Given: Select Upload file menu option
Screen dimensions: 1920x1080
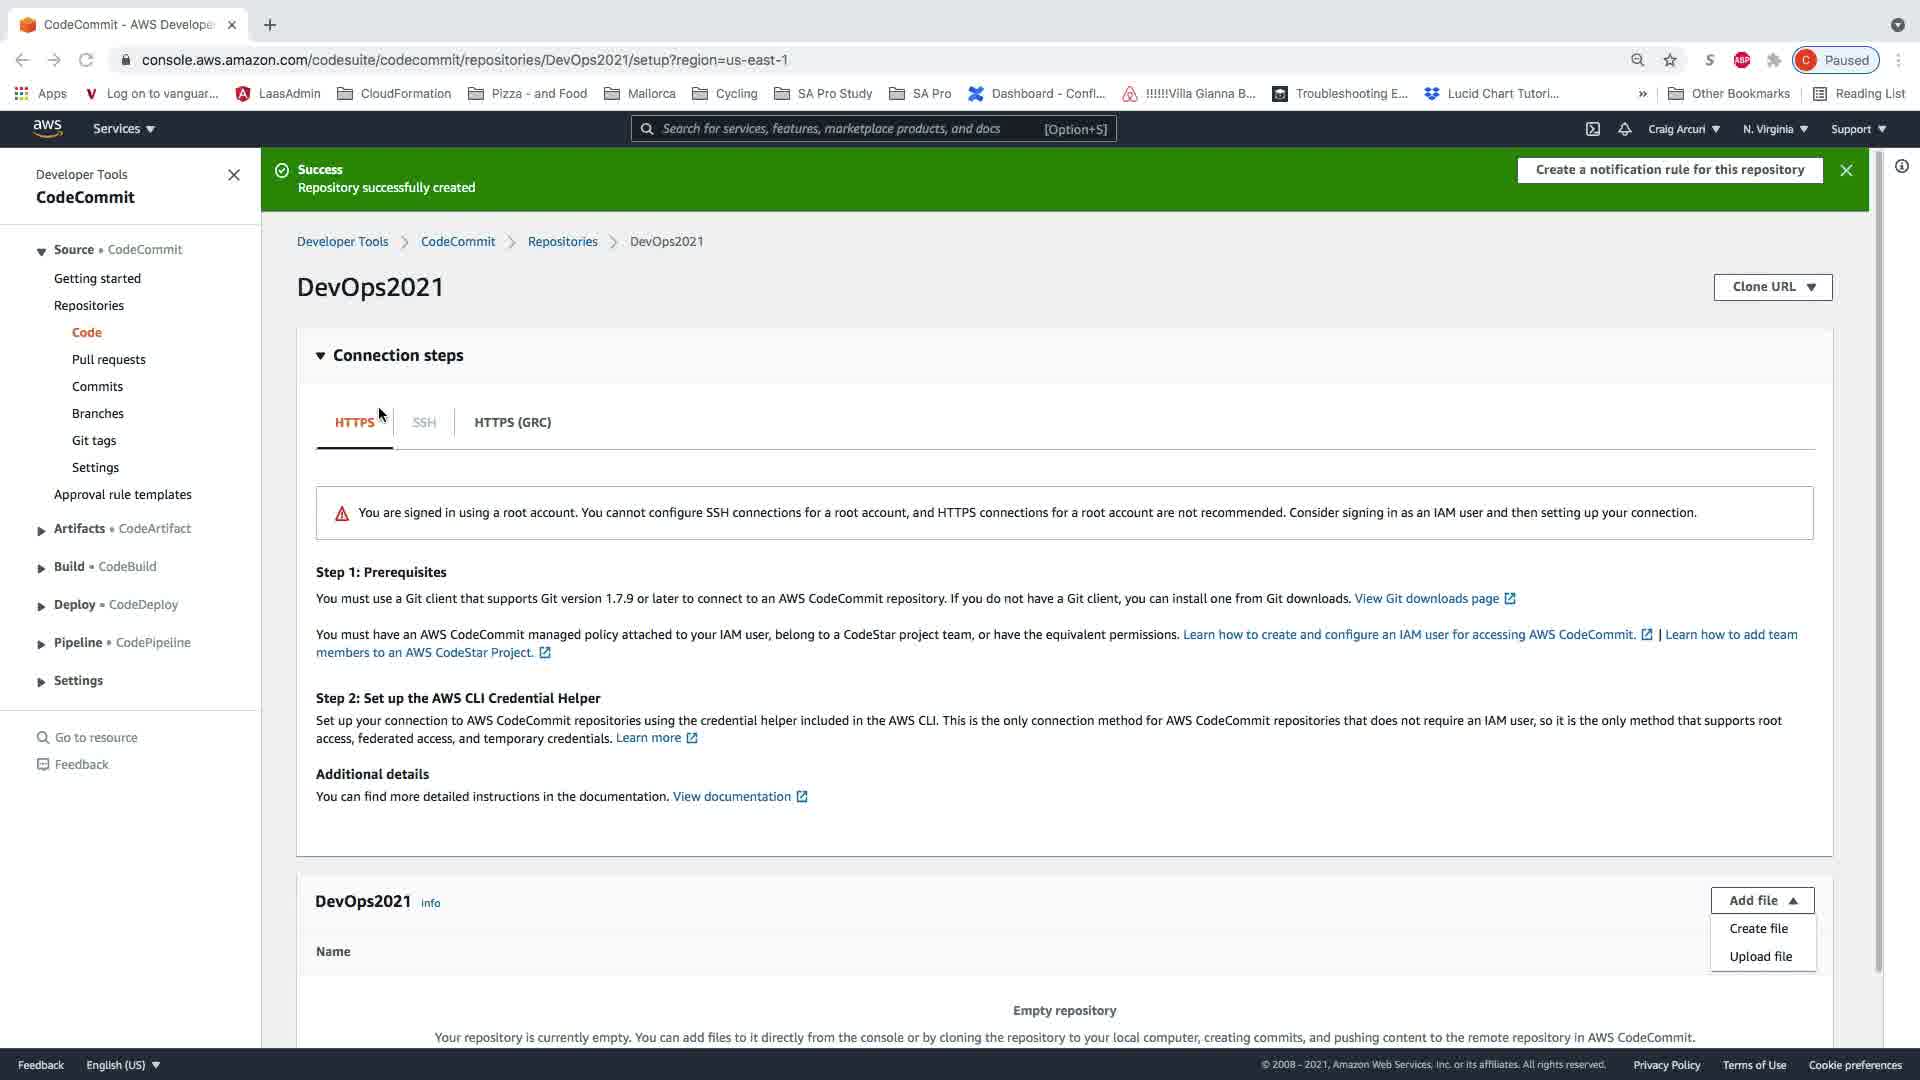Looking at the screenshot, I should 1760,957.
